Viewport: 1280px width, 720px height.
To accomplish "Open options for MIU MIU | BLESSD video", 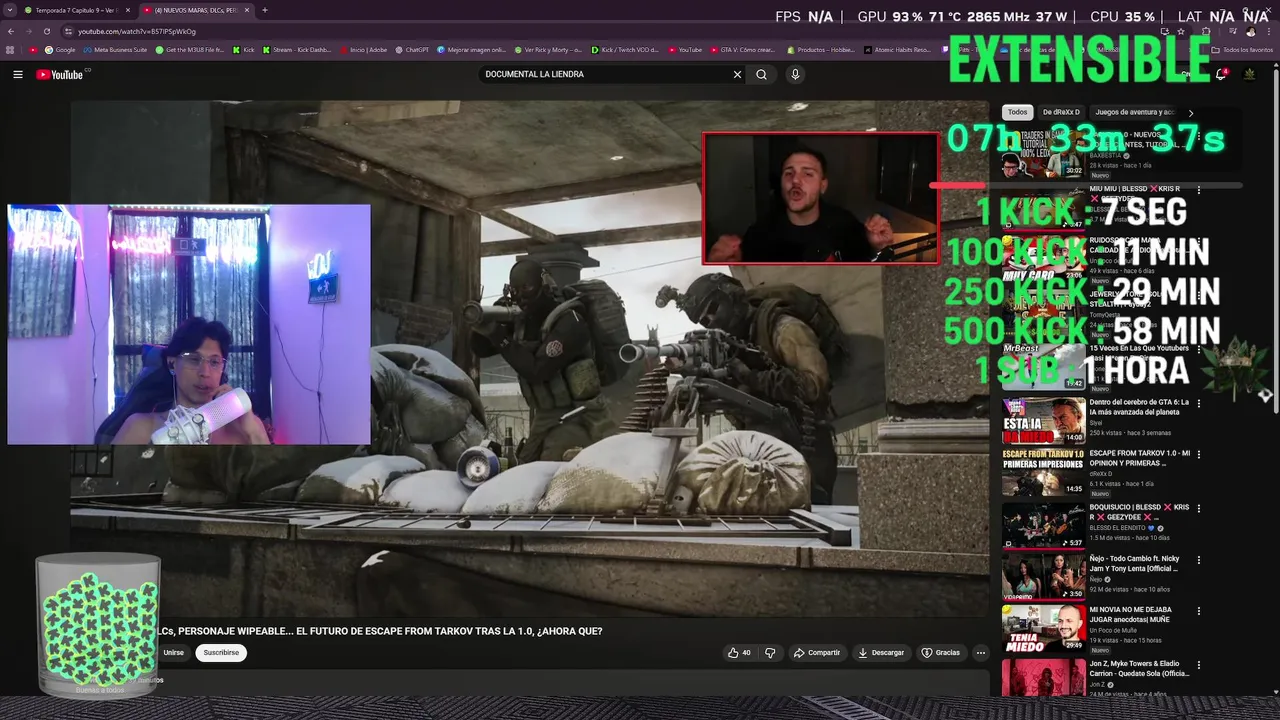I will [1199, 190].
